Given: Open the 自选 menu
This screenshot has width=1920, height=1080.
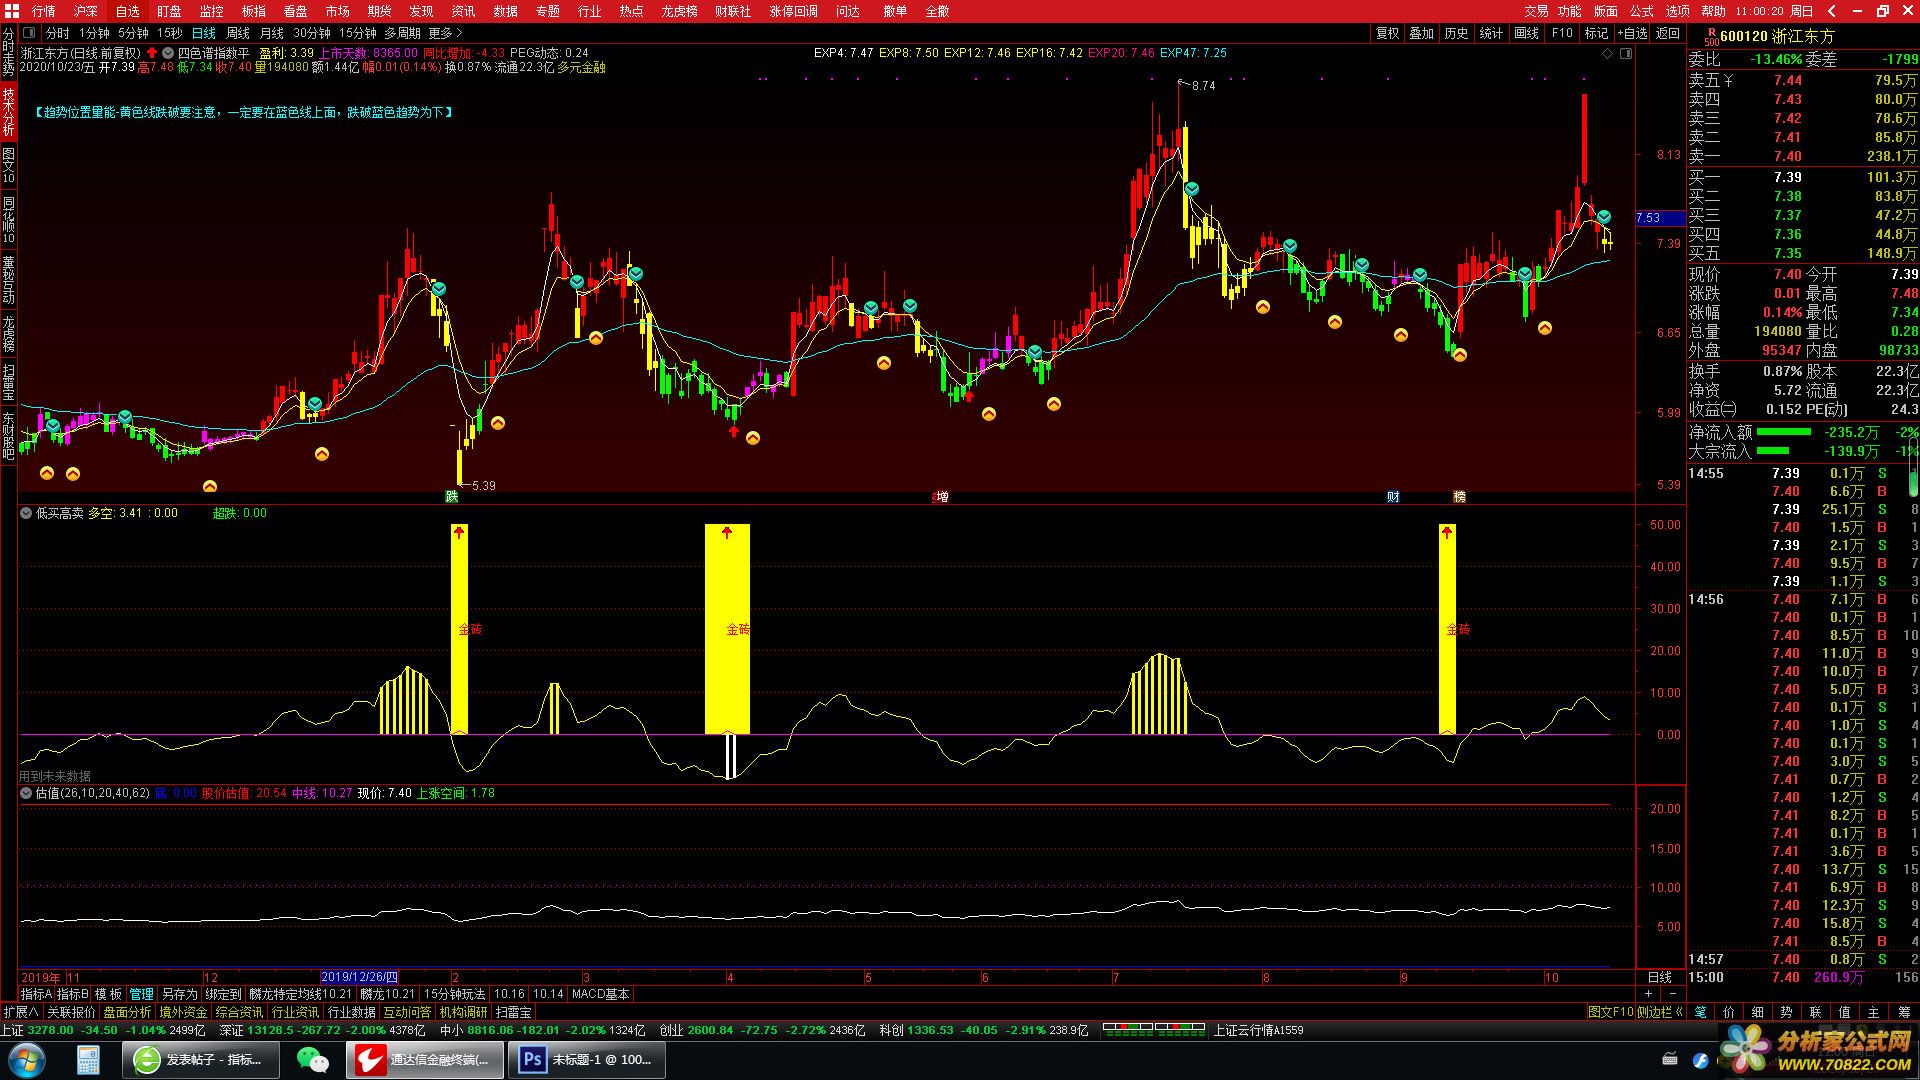Looking at the screenshot, I should click(x=128, y=11).
